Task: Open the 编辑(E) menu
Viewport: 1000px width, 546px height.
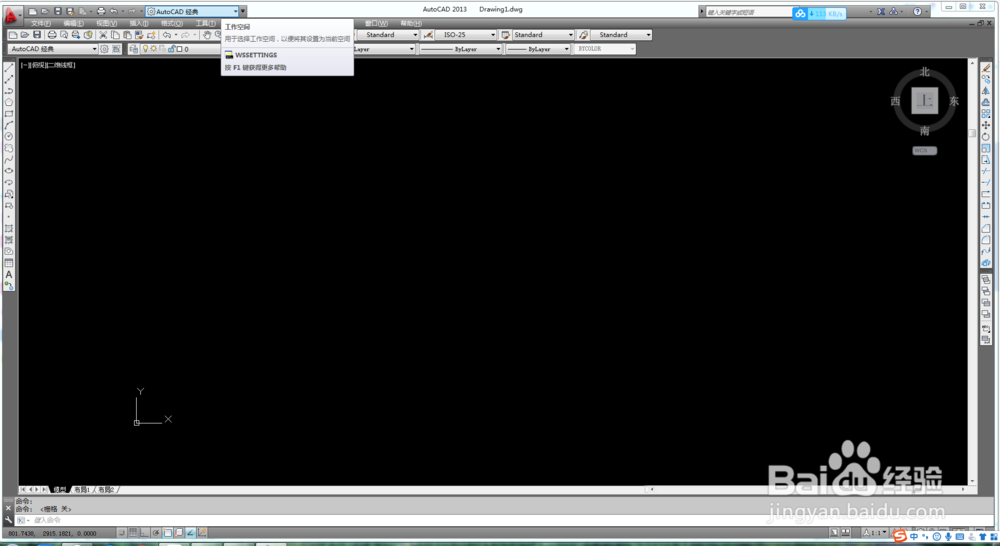Action: tap(73, 24)
